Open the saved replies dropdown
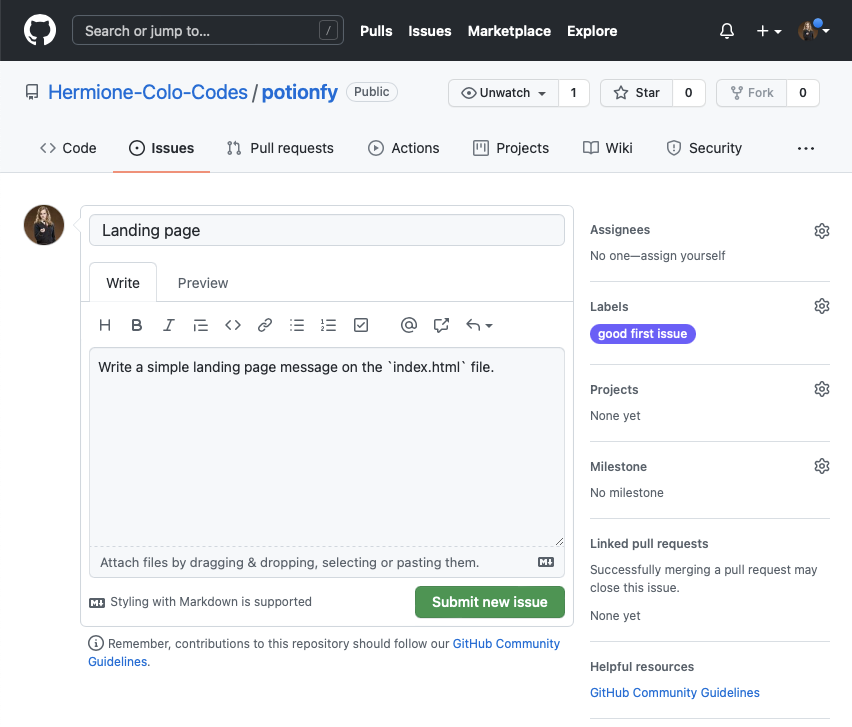 click(x=479, y=325)
